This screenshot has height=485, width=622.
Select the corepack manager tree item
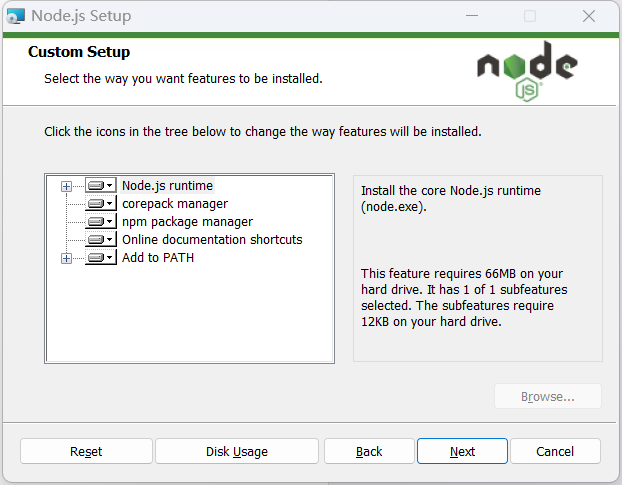click(x=175, y=204)
